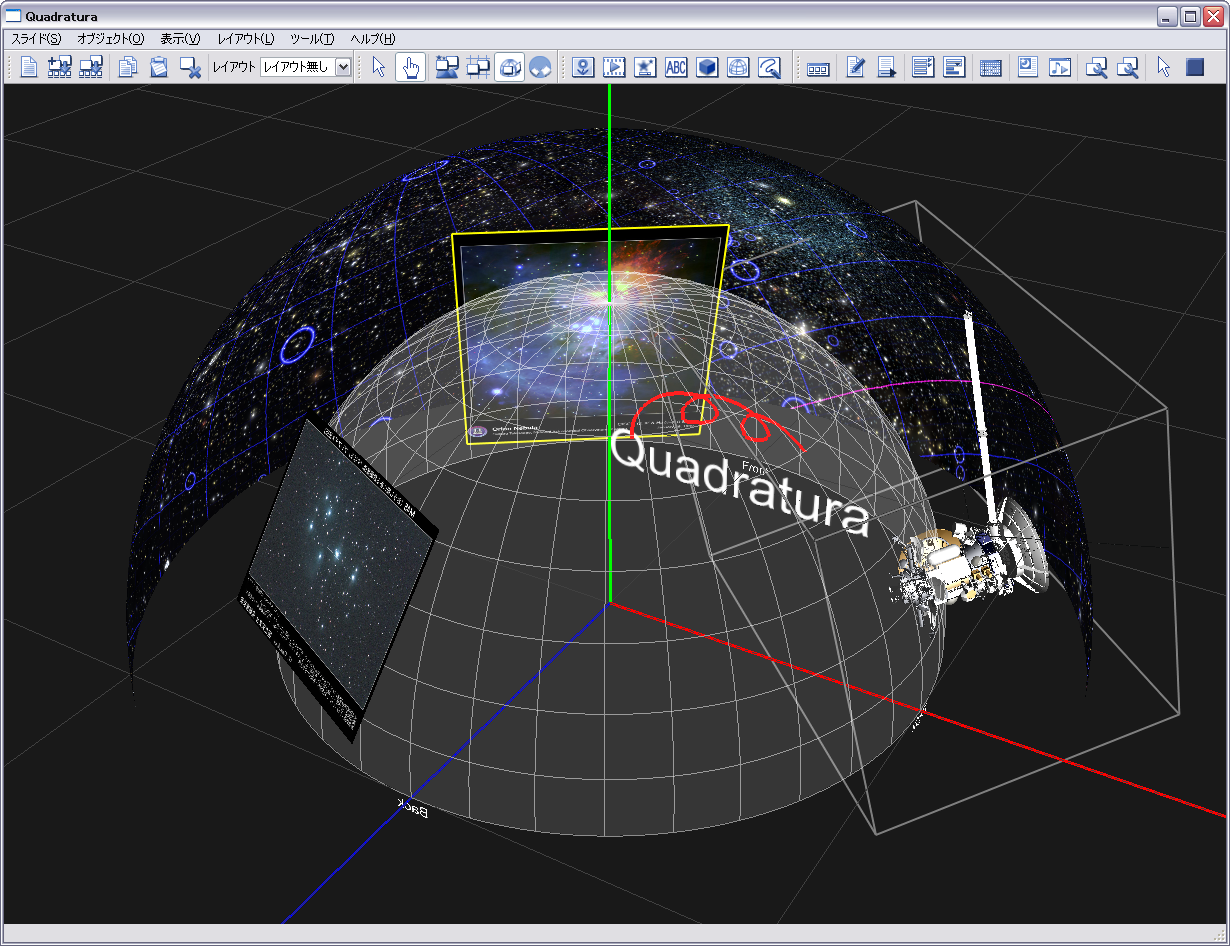Insert a text object with the ABC icon
The height and width of the screenshot is (946, 1230).
click(677, 67)
